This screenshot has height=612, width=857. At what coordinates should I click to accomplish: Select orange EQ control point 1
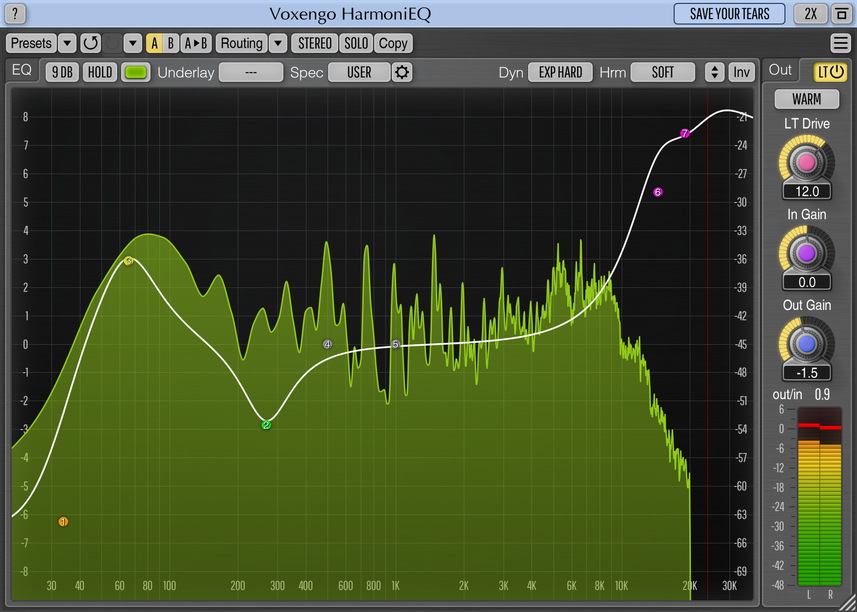click(63, 522)
